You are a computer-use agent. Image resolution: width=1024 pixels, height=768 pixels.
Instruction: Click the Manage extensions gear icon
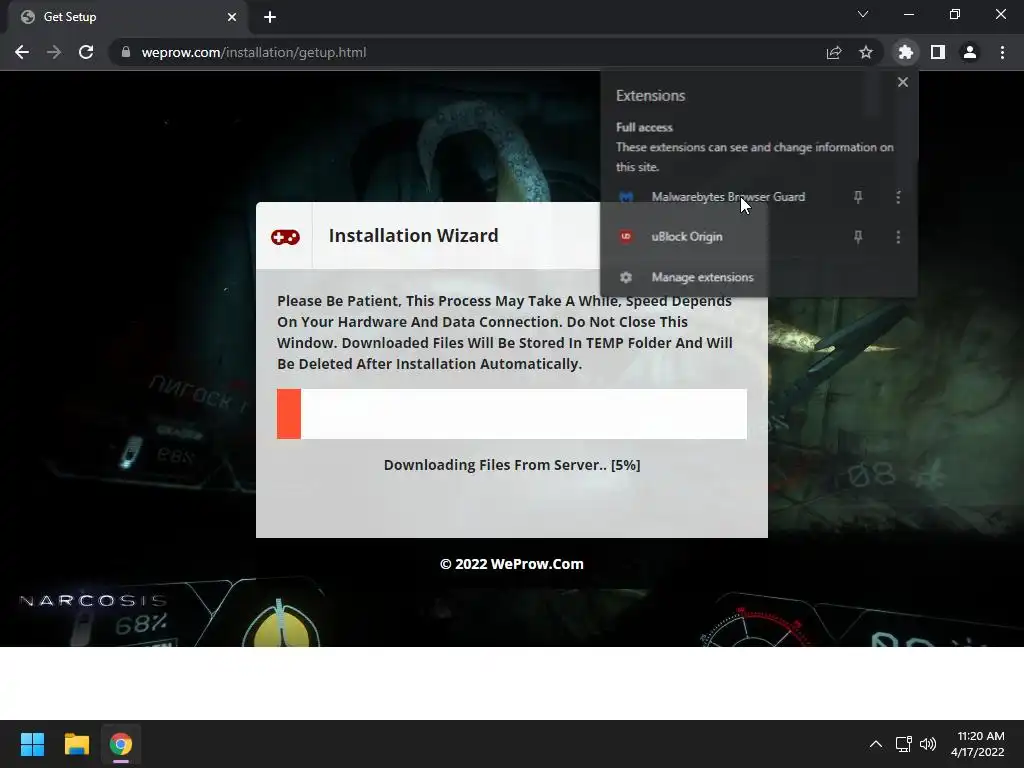626,278
